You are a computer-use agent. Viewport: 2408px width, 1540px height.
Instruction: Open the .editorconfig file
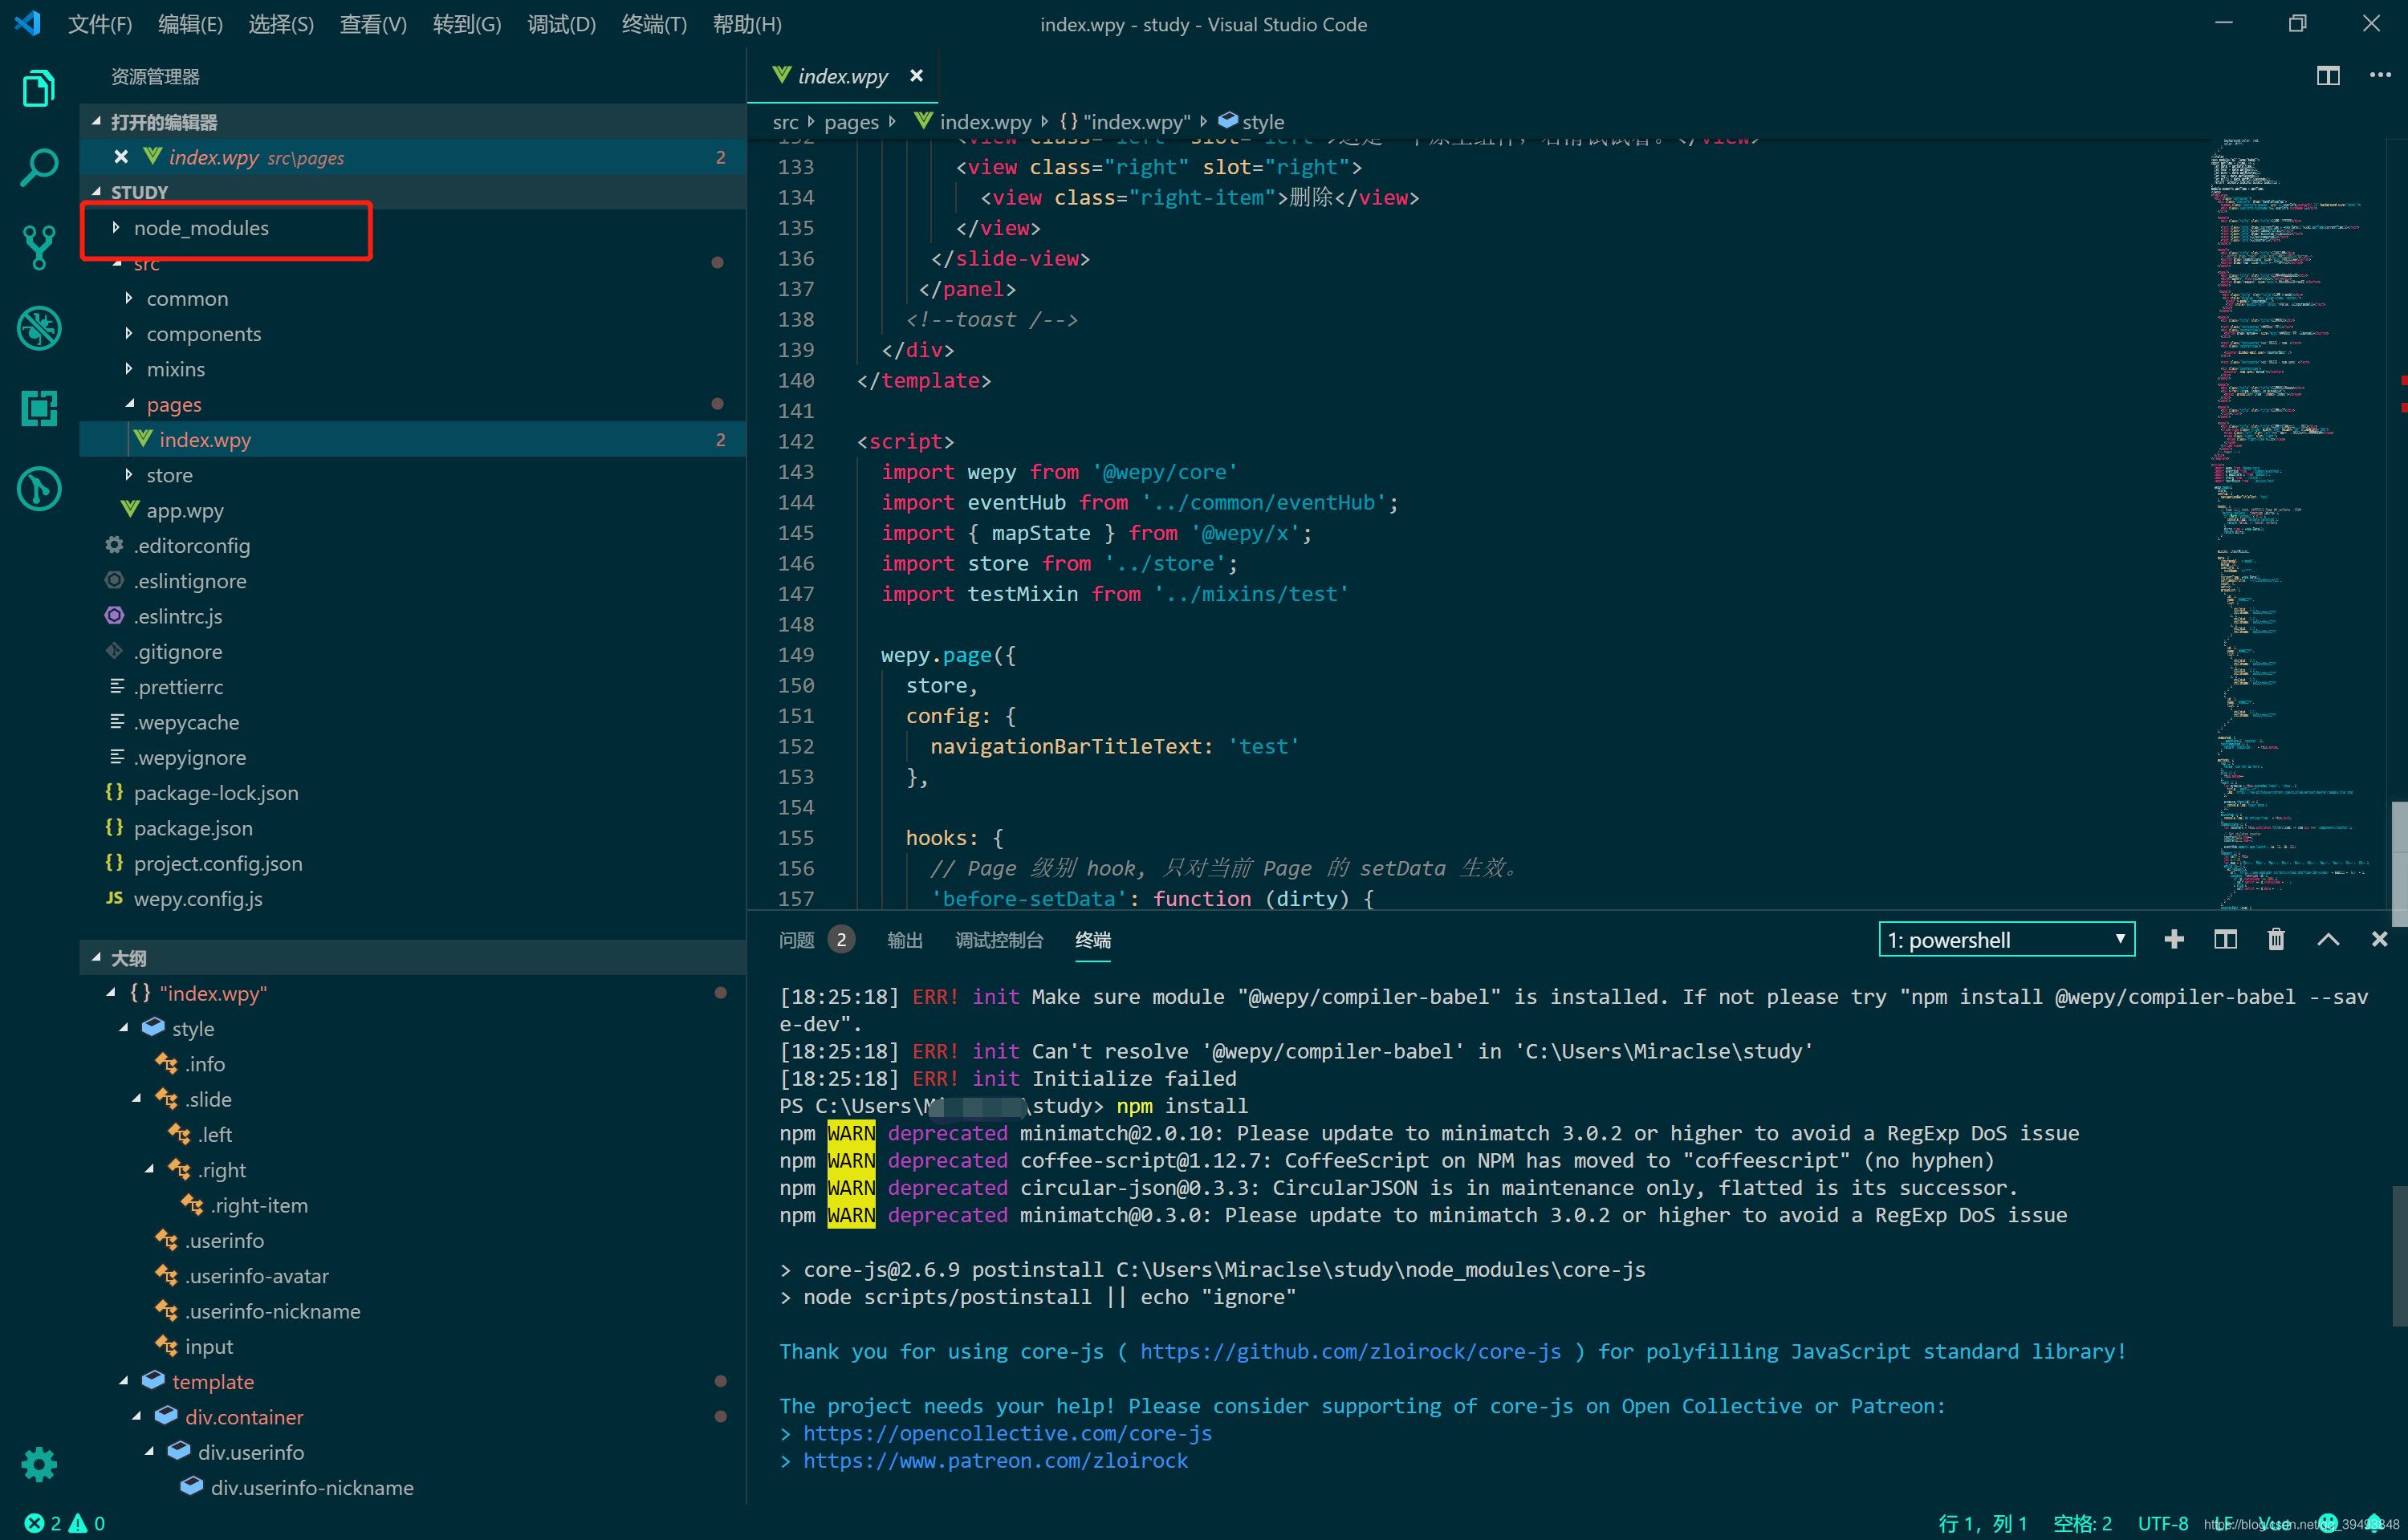412,546
